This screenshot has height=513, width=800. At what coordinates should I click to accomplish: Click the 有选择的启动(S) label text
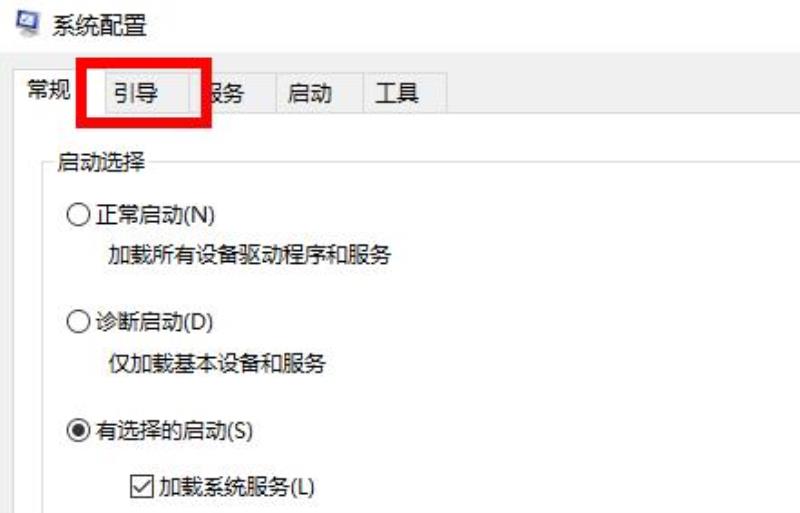[174, 431]
